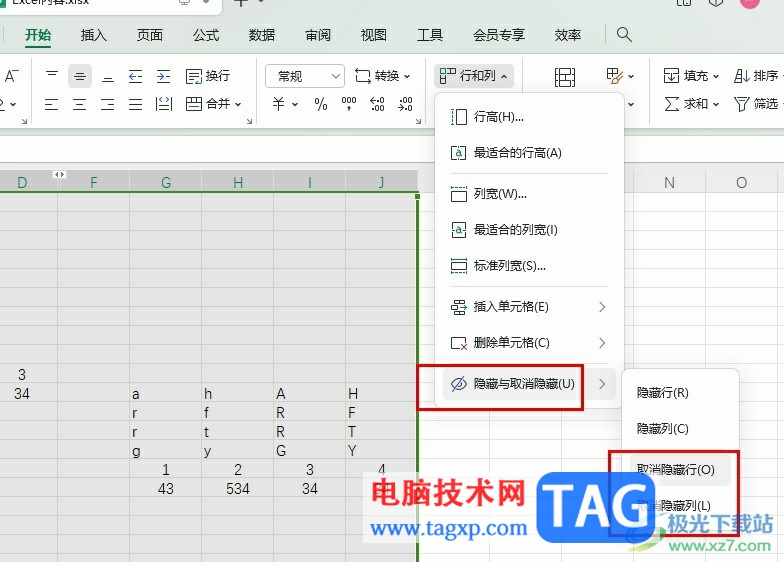Click the worksheet freeze panes icon
784x562 pixels.
pos(565,77)
